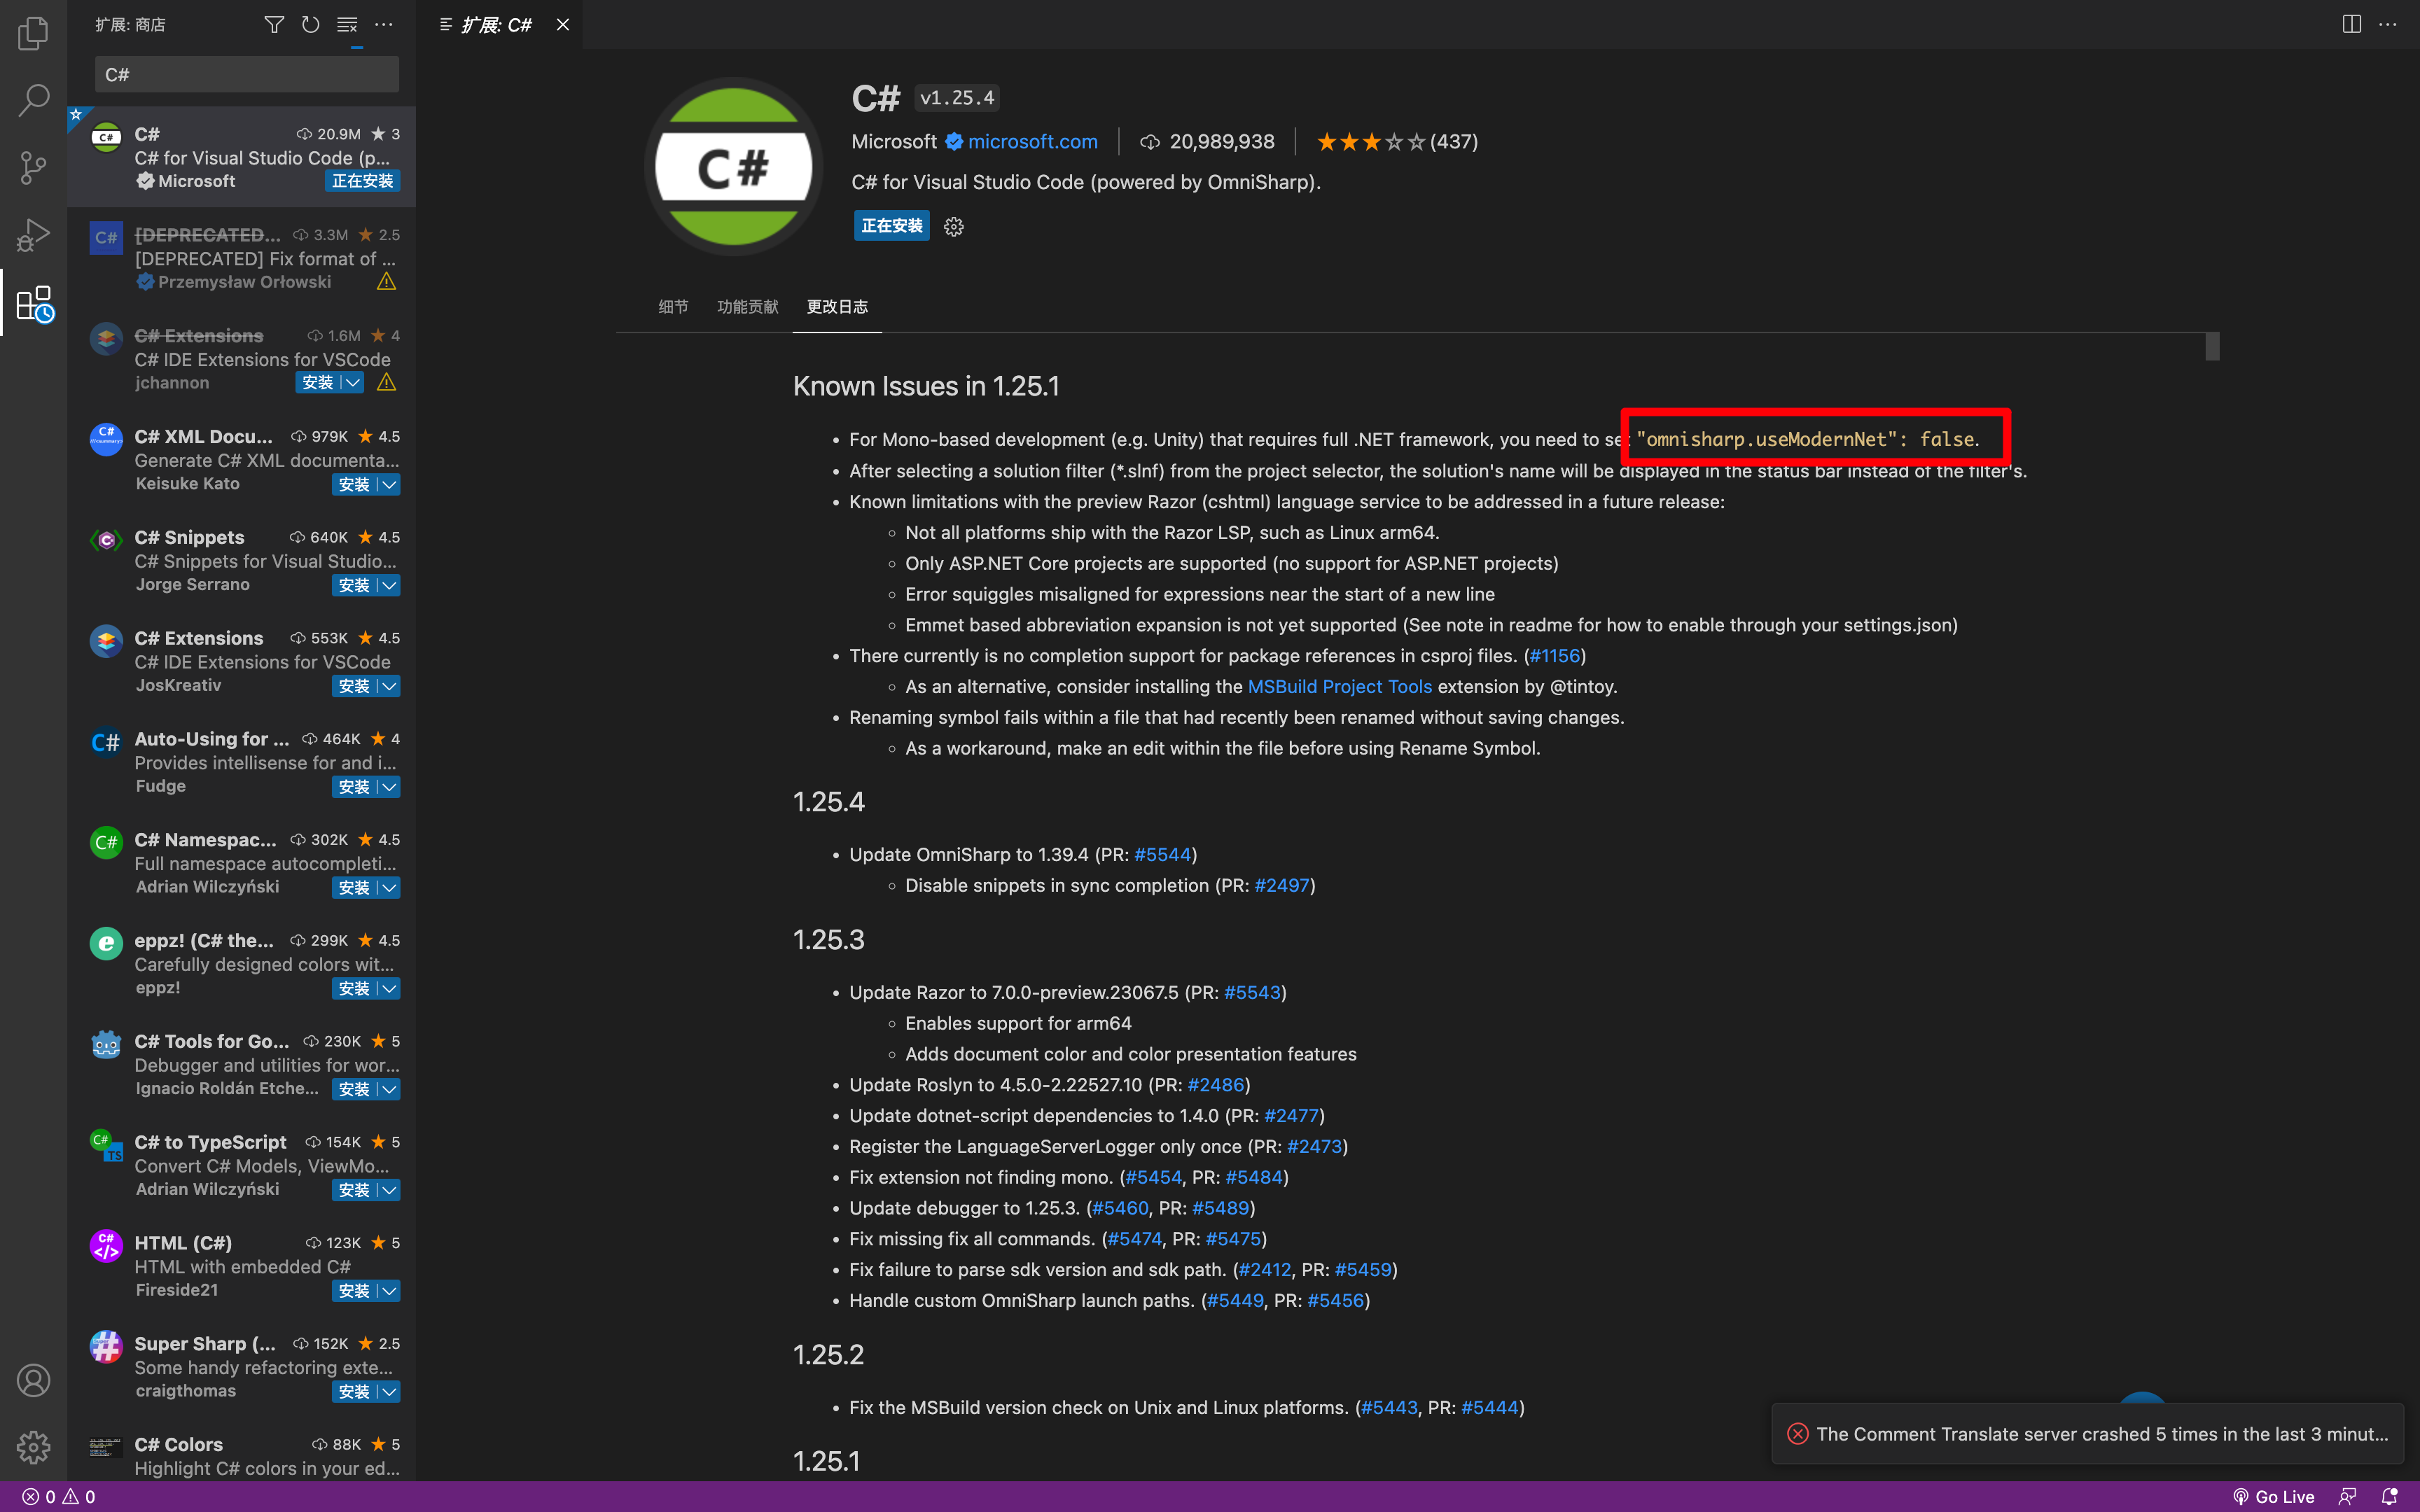2420x1512 pixels.
Task: Install the C# Snippets extension
Action: coord(354,585)
